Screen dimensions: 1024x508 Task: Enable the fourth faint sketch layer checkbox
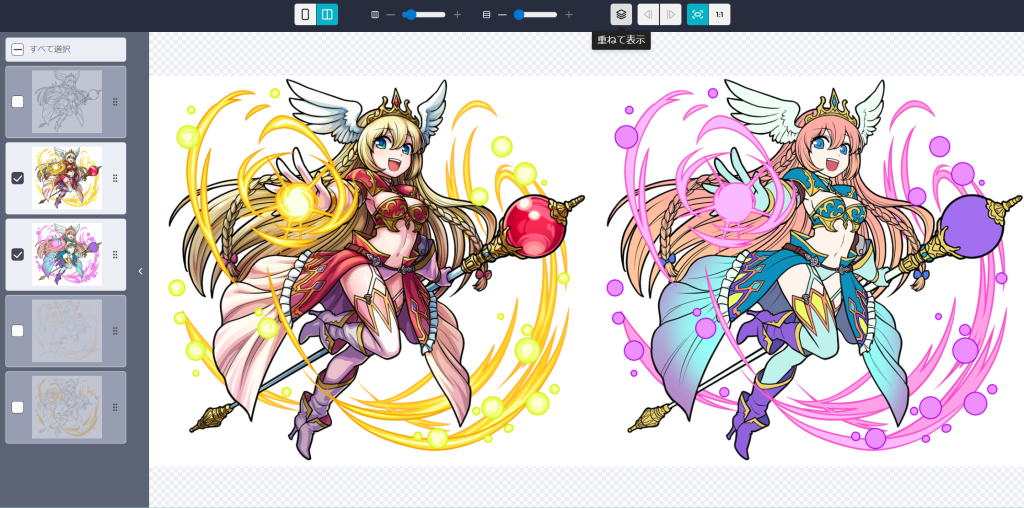pos(17,331)
